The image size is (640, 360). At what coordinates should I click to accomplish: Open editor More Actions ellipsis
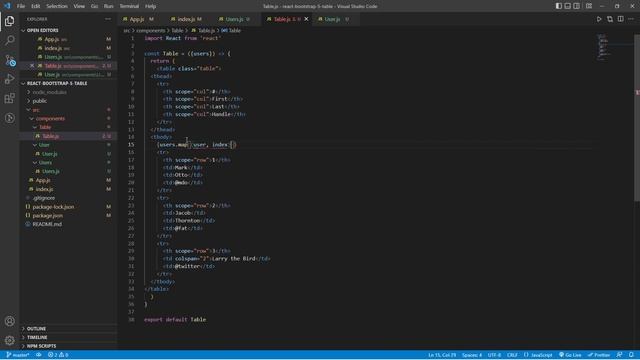631,19
